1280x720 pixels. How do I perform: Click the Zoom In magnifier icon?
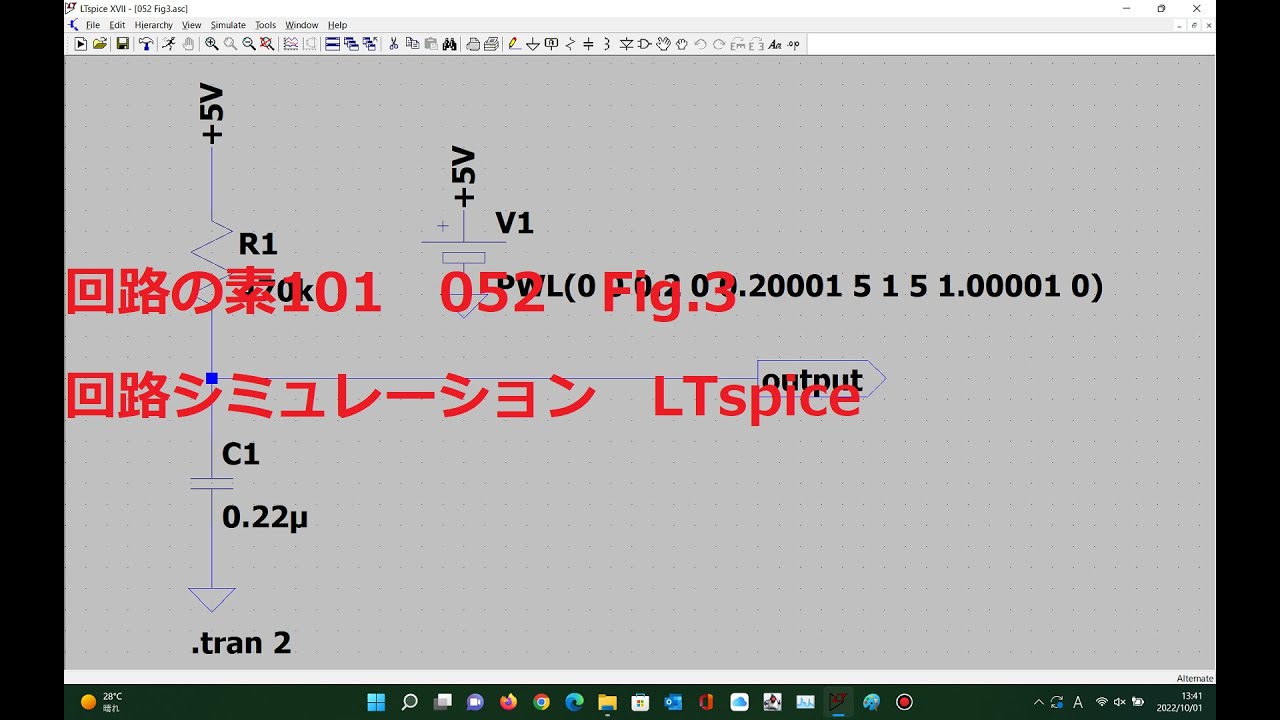(x=211, y=44)
